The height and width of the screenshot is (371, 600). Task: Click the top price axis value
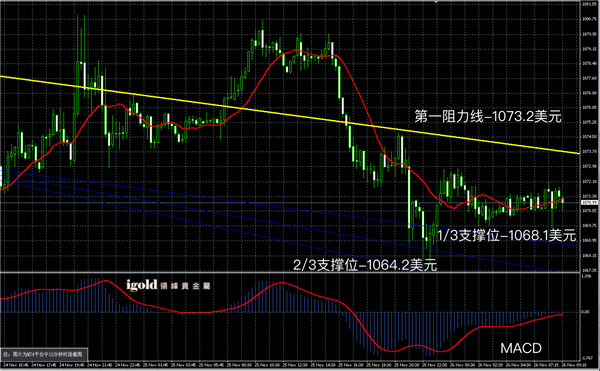[x=588, y=4]
